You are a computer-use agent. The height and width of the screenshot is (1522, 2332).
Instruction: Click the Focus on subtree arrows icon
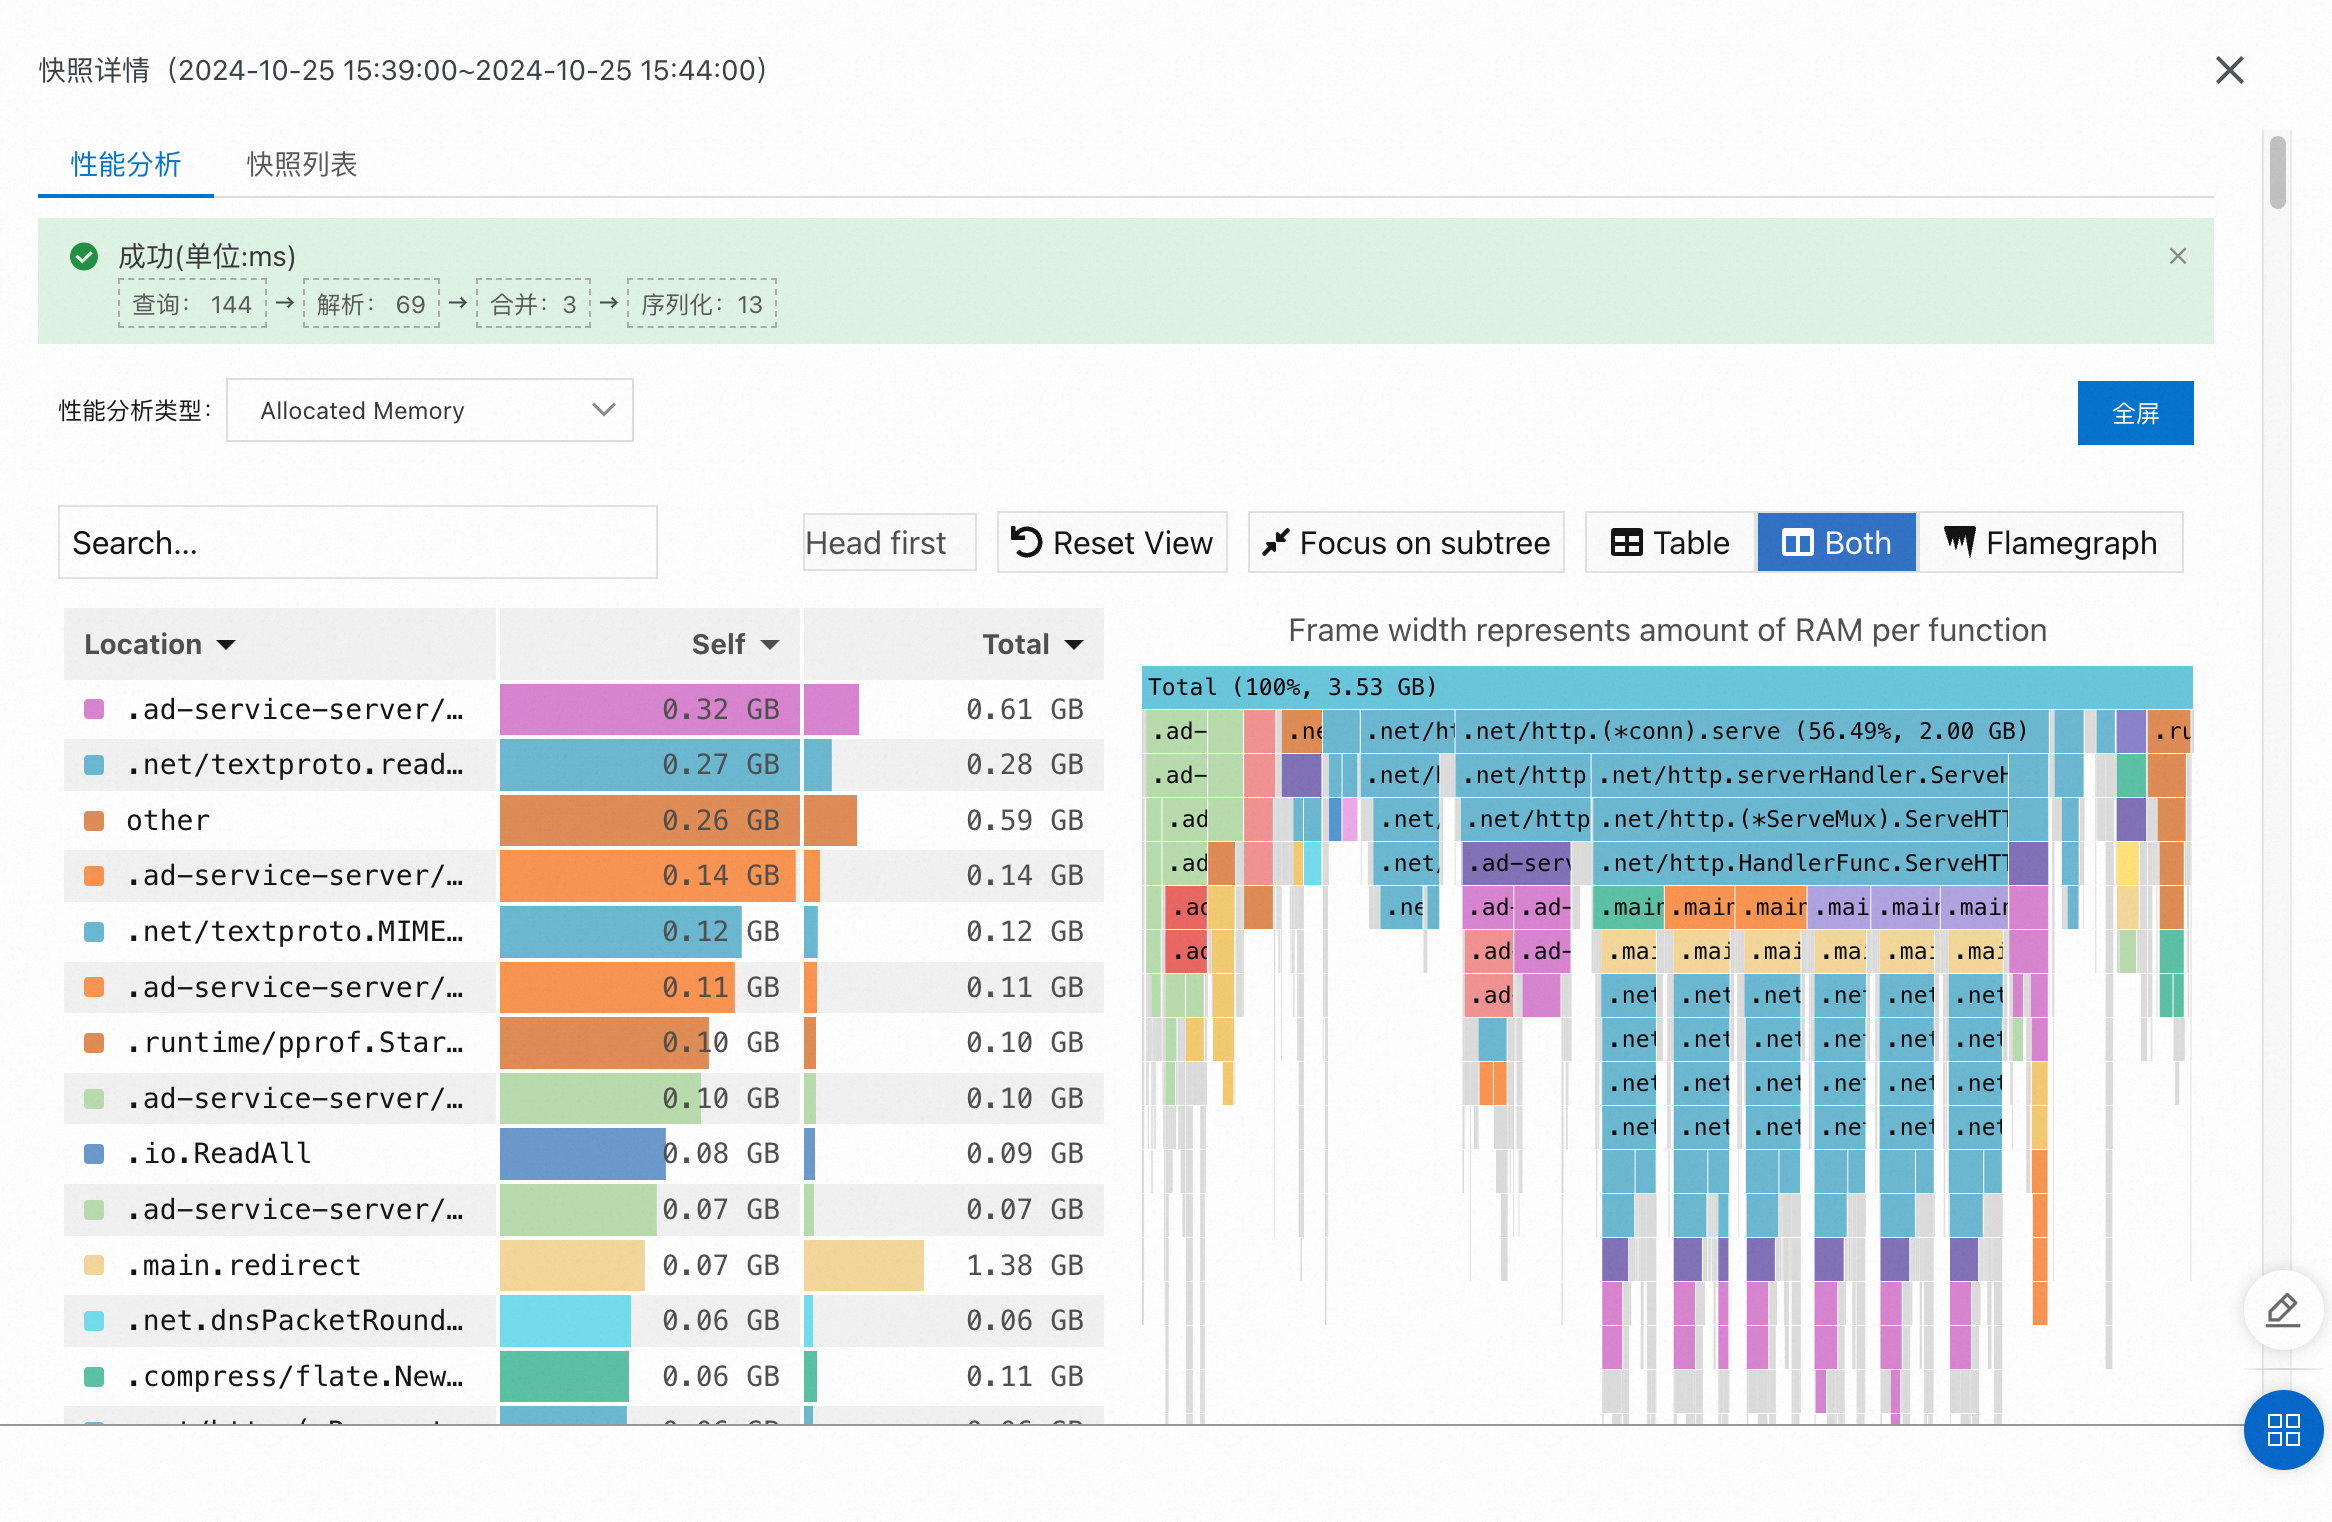click(1275, 542)
